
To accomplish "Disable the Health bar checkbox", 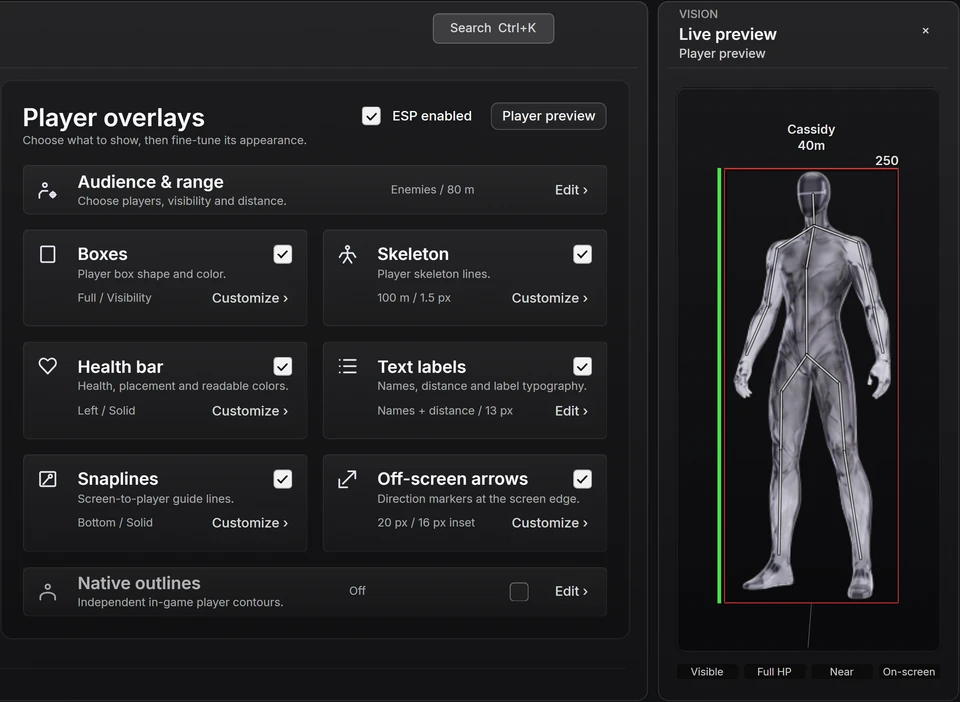I will (x=283, y=366).
